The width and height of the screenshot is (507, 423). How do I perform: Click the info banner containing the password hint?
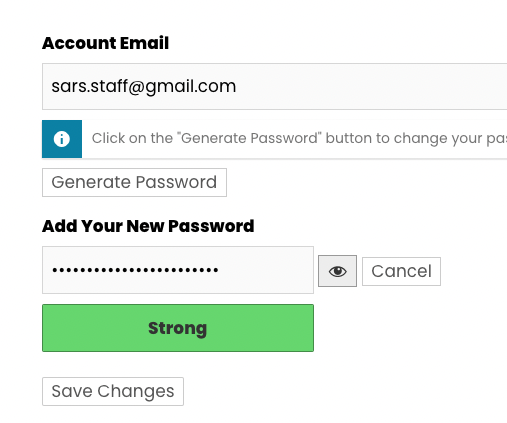pos(274,139)
